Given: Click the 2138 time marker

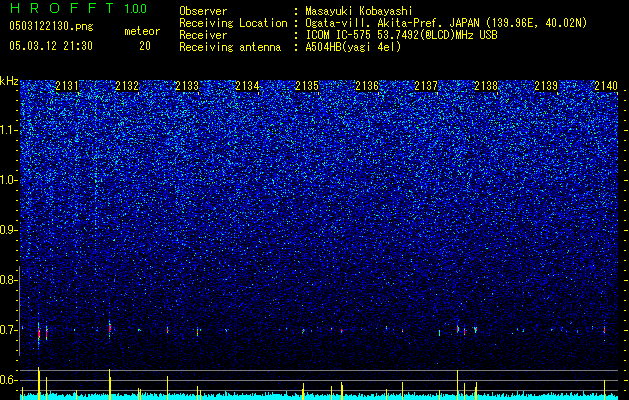Looking at the screenshot, I should point(486,85).
